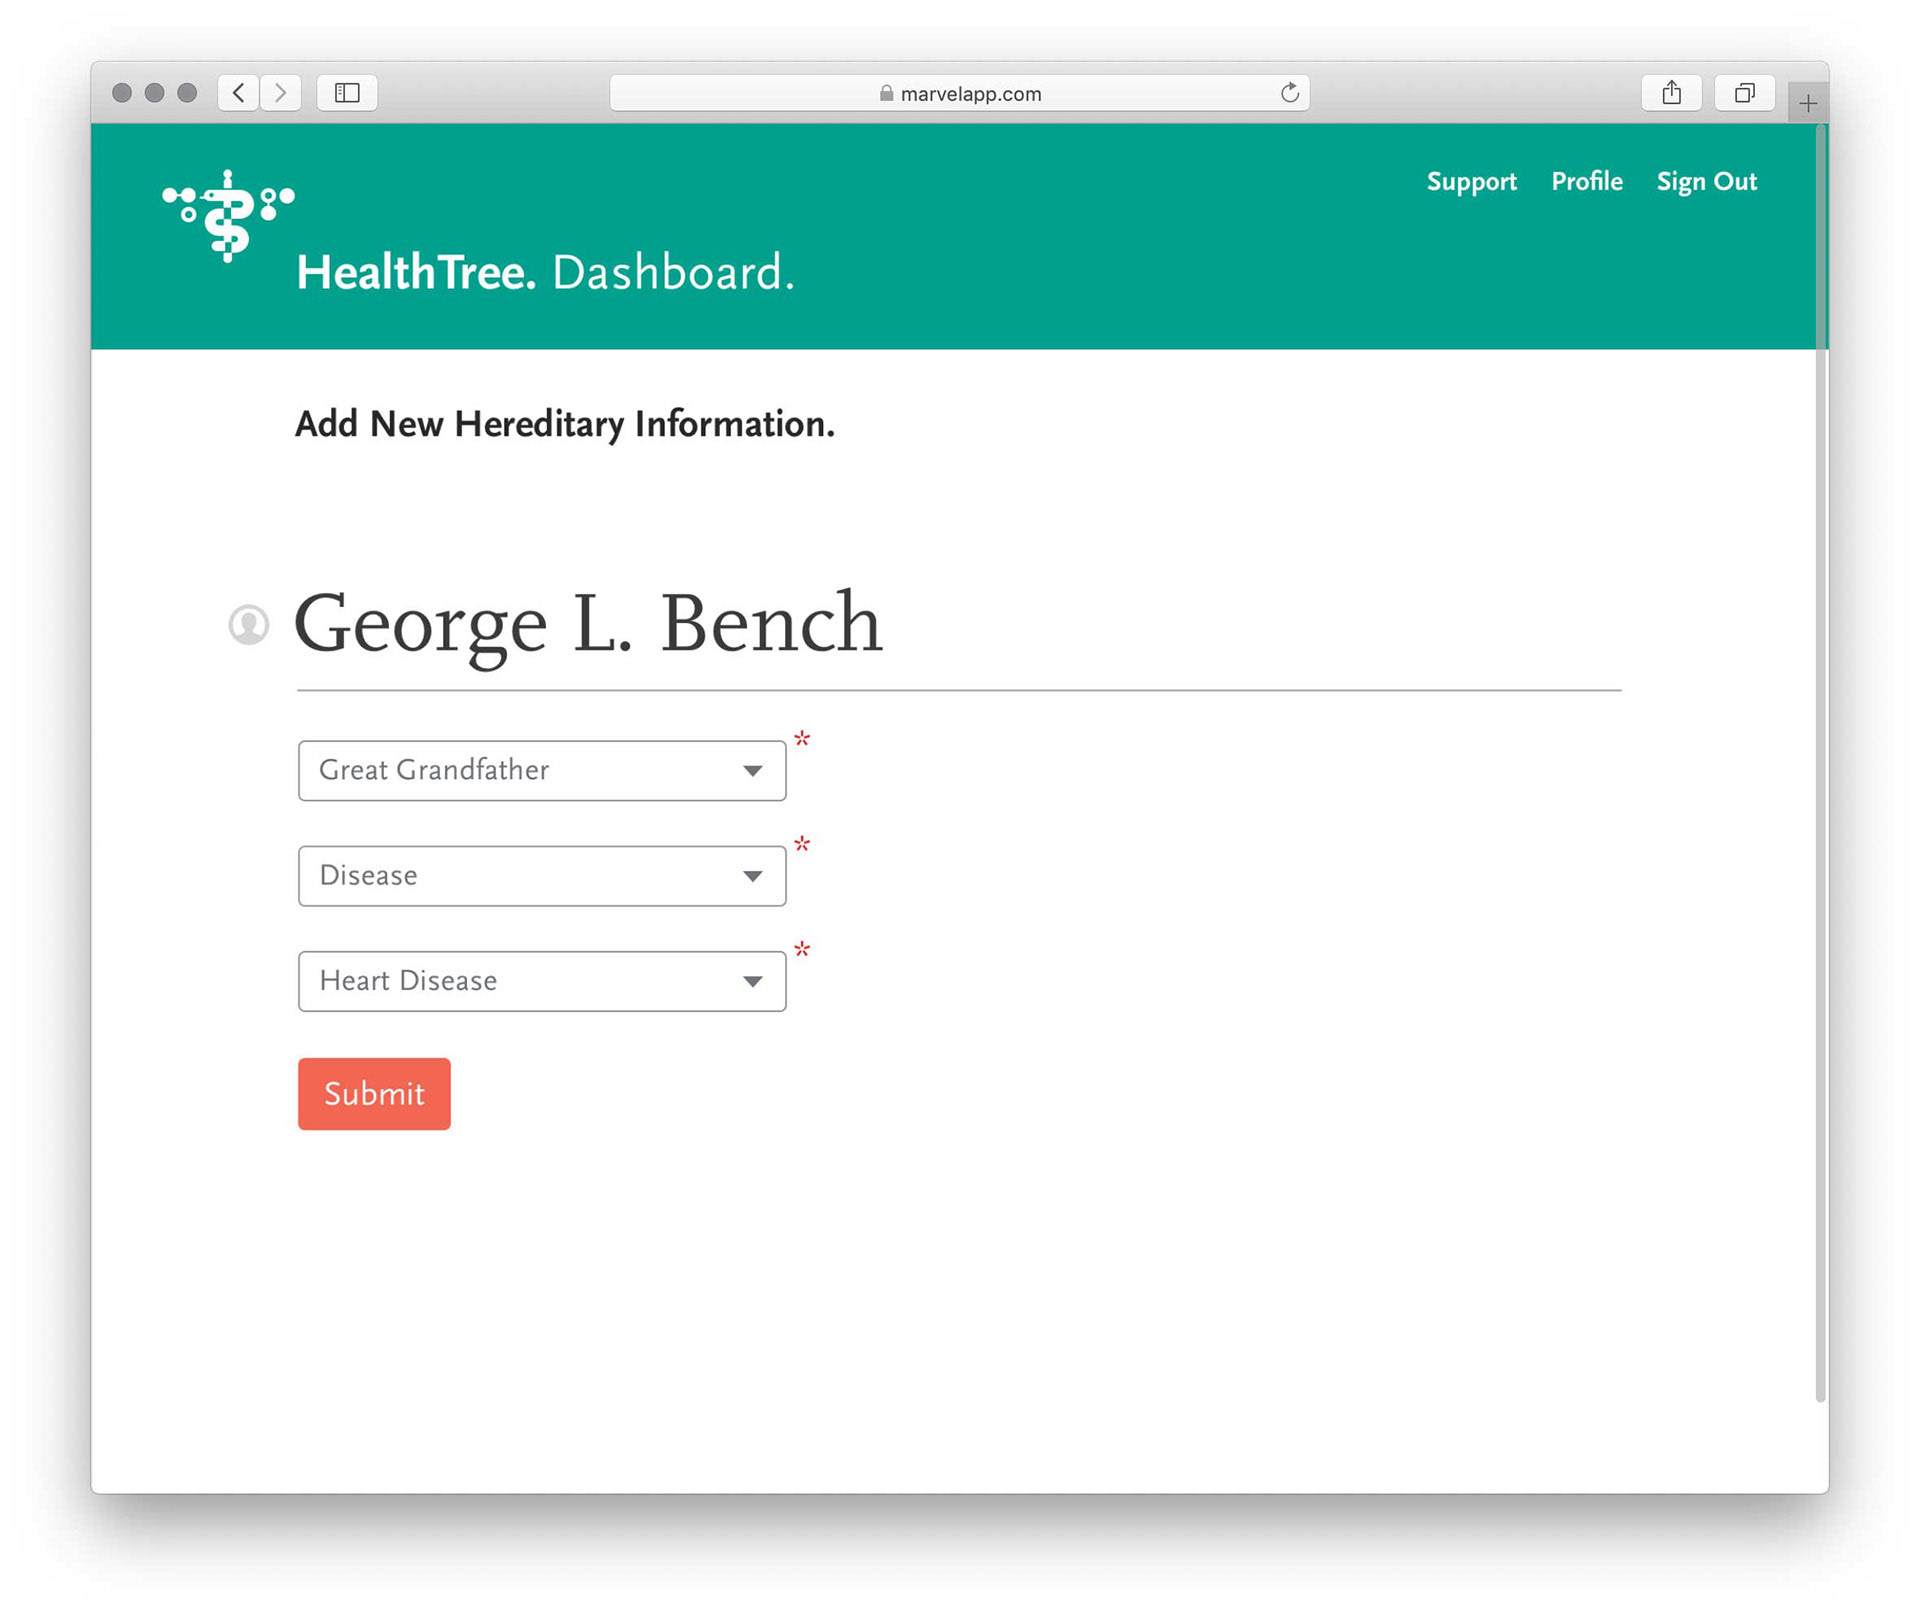Click the HealthTree caduceus logo
This screenshot has width=1920, height=1614.
228,216
